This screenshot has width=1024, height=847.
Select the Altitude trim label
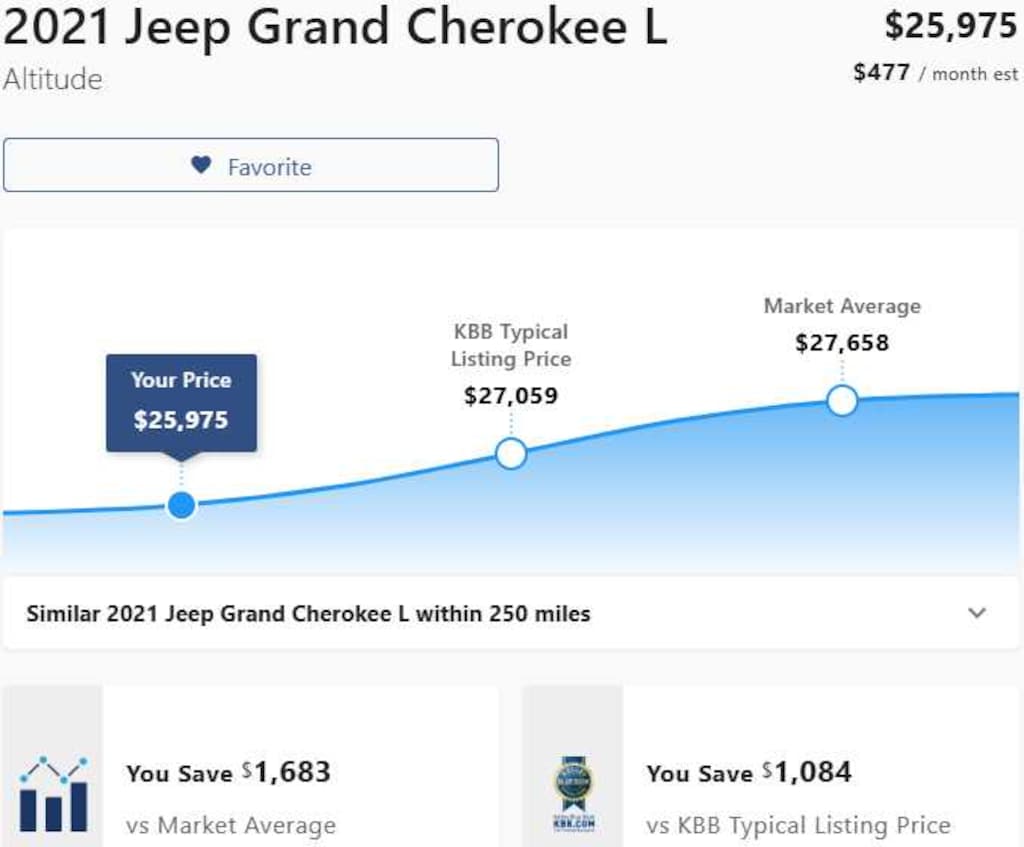(x=52, y=80)
